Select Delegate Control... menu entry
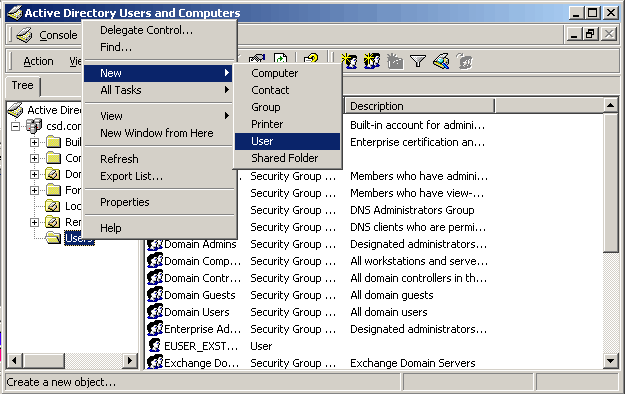 point(159,30)
